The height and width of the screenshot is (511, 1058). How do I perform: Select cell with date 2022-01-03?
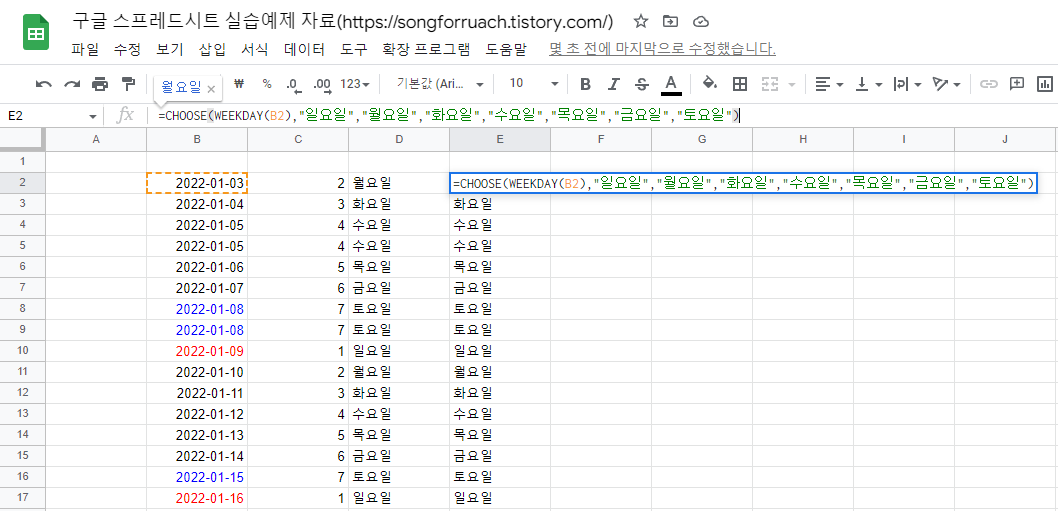(x=197, y=183)
